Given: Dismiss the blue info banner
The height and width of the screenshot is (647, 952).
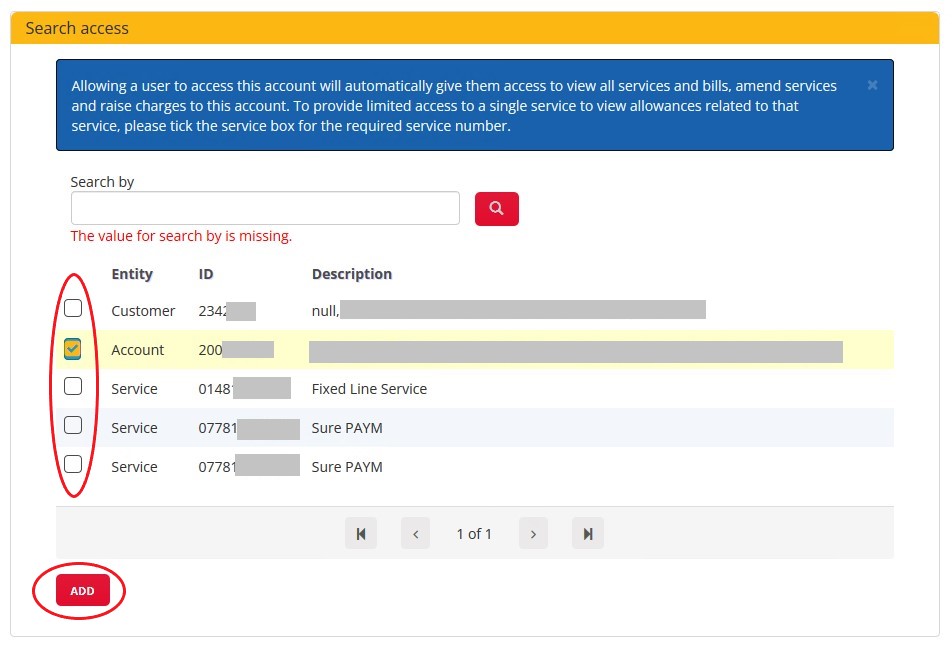Looking at the screenshot, I should [x=872, y=86].
